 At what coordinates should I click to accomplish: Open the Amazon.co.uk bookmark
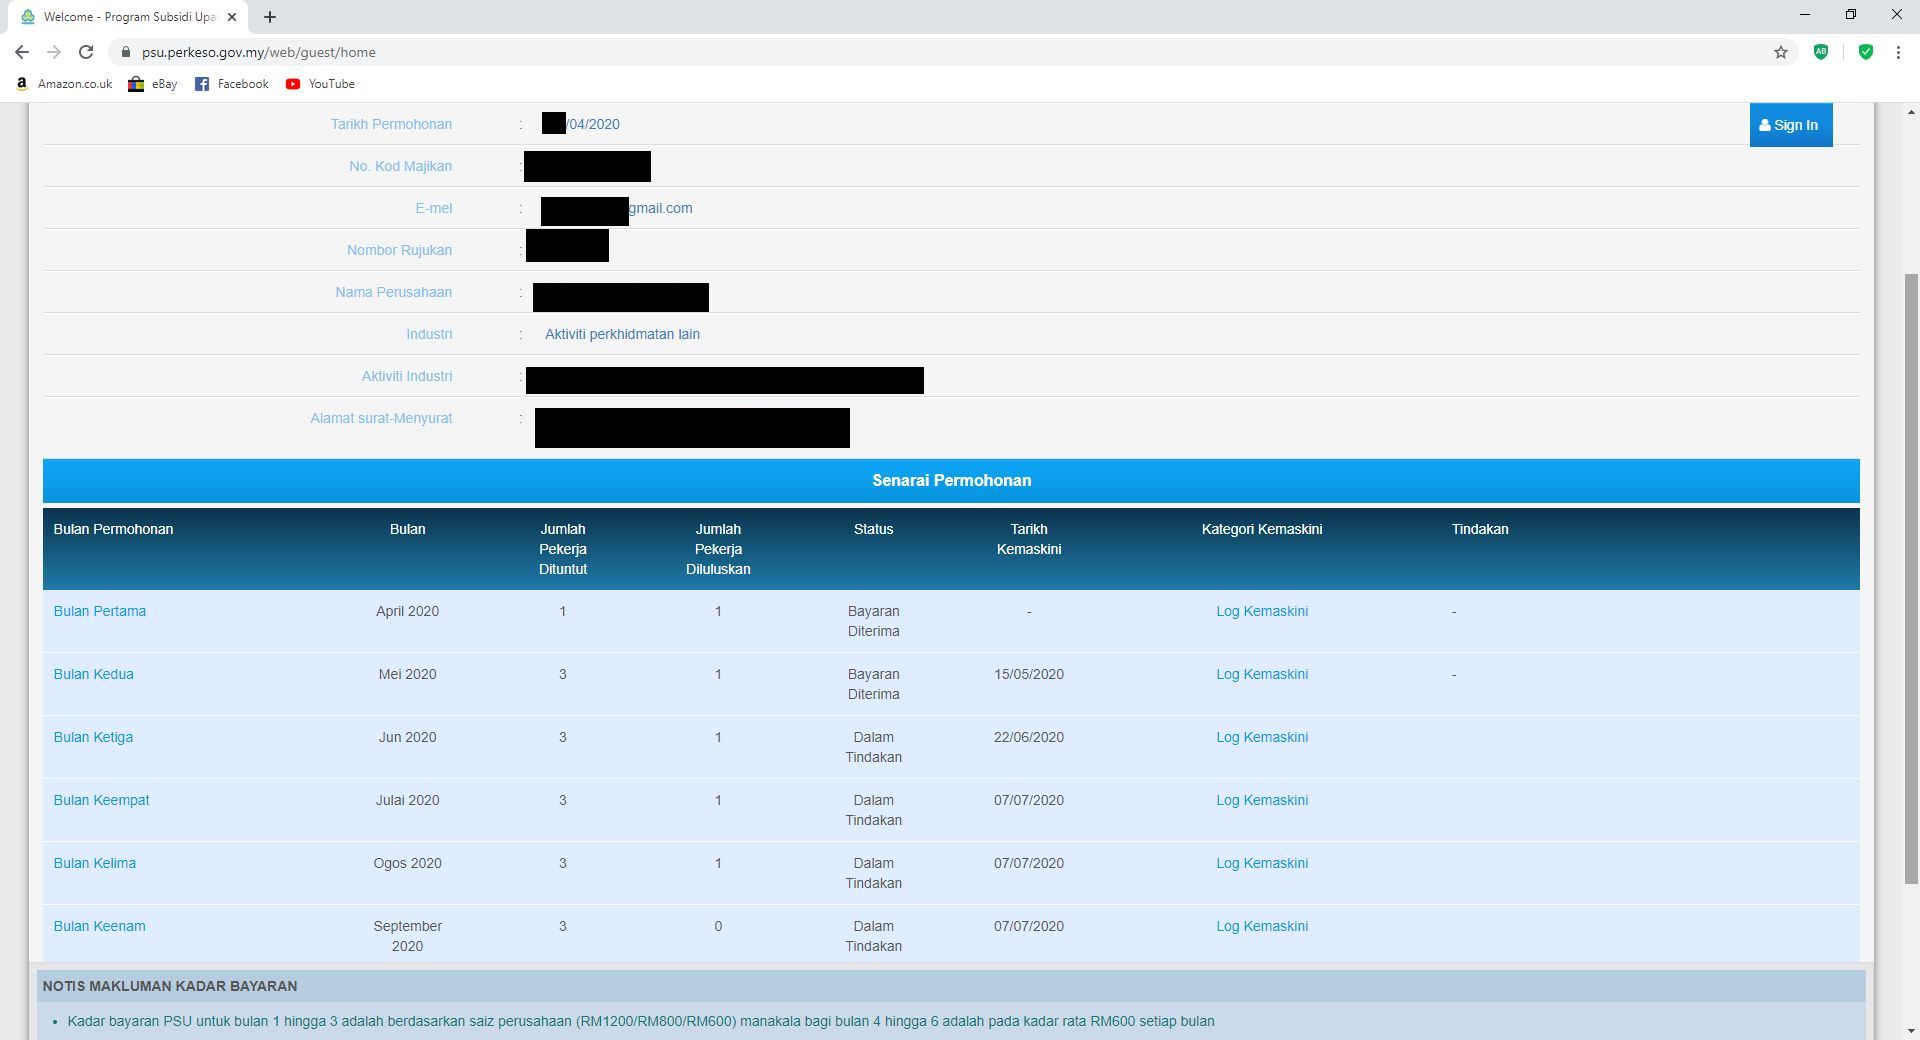[x=64, y=84]
